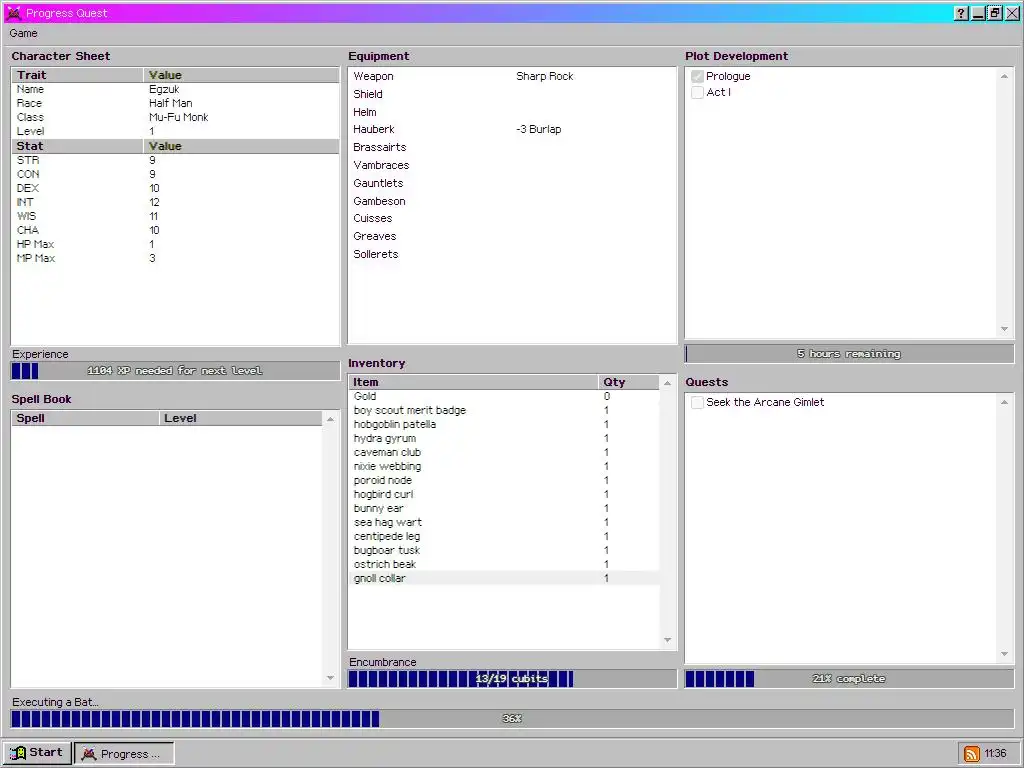Click the Experience progress bar
Viewport: 1024px width, 768px height.
point(175,371)
